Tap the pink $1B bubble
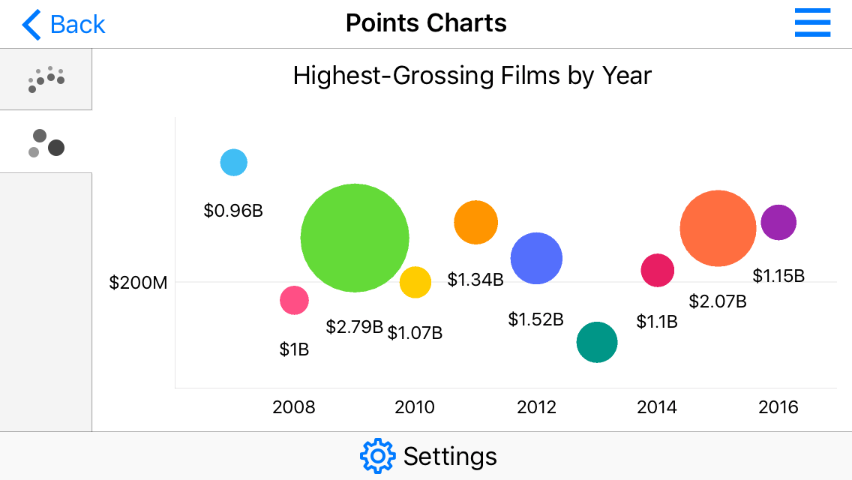The height and width of the screenshot is (480, 852). 293,299
